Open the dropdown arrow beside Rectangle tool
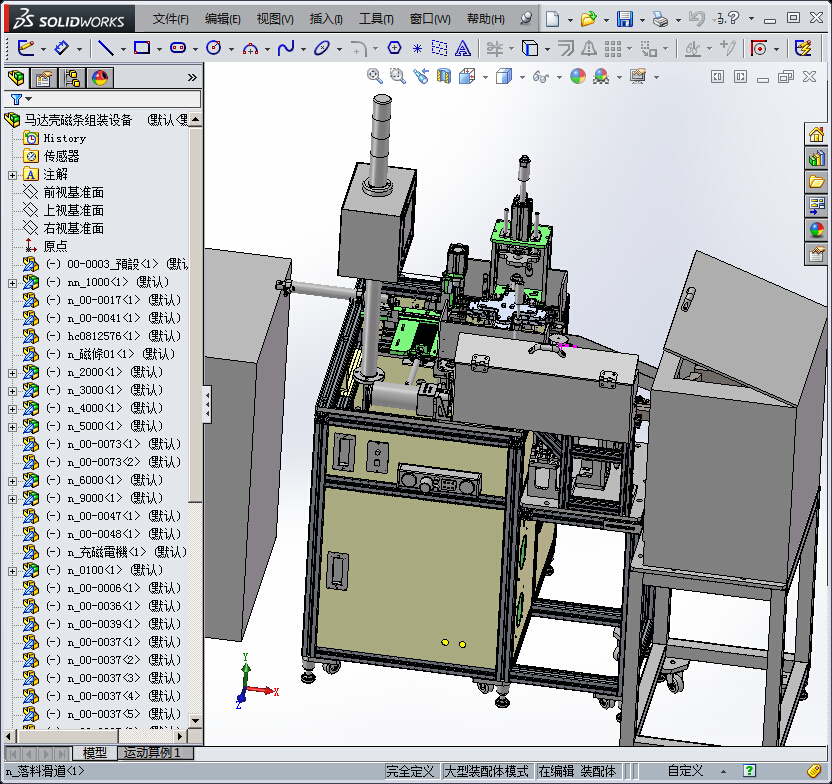Viewport: 832px width, 784px height. pos(160,49)
